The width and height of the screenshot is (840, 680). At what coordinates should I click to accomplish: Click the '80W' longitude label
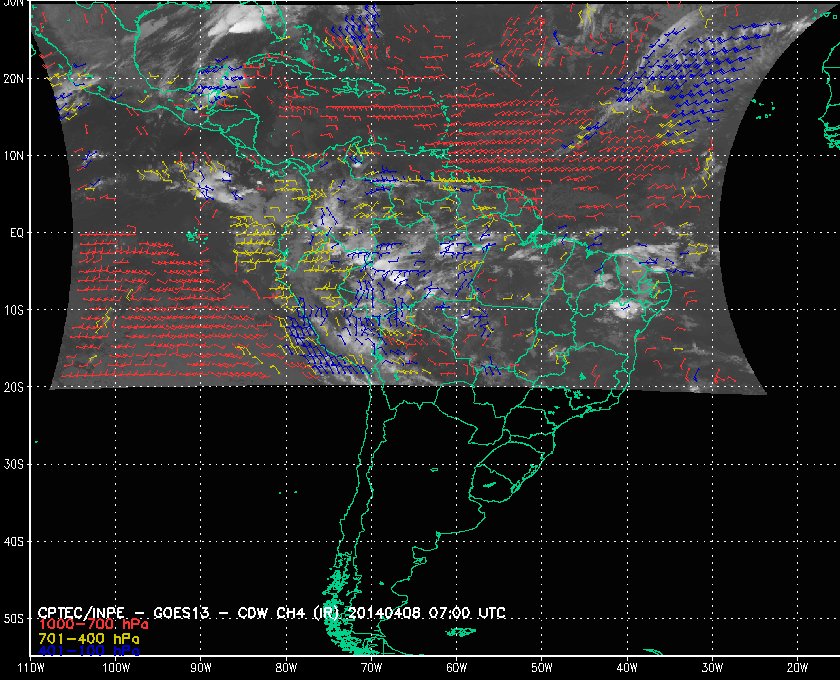[x=286, y=668]
